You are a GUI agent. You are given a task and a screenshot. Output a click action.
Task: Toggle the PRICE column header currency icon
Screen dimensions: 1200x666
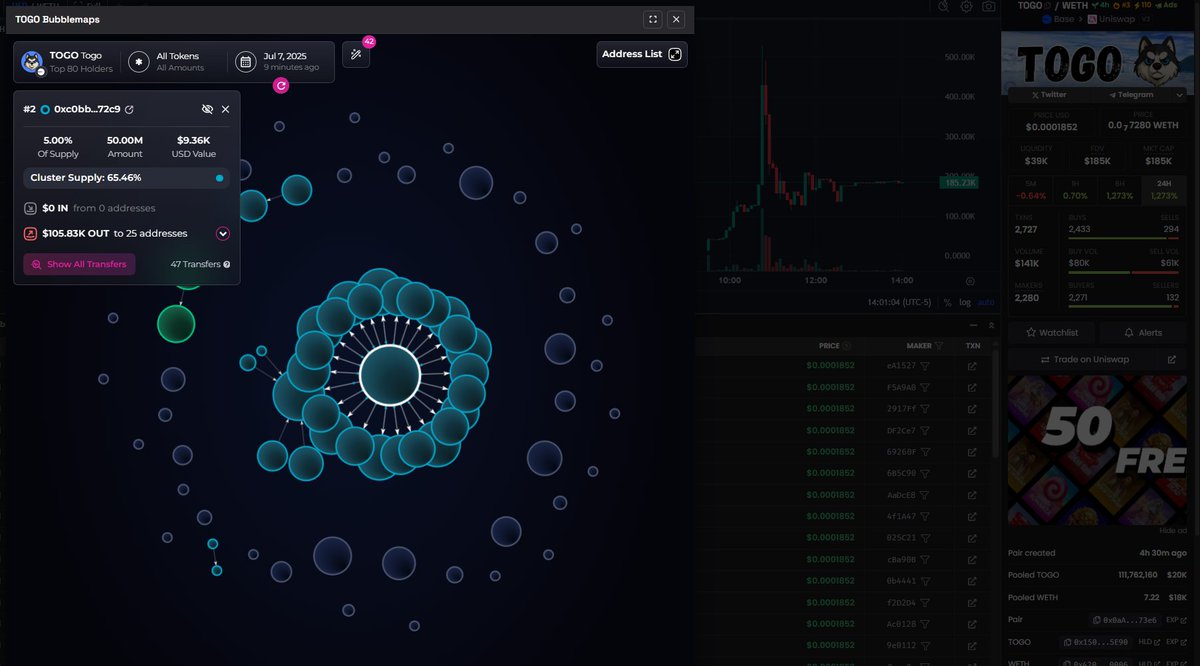[x=847, y=346]
